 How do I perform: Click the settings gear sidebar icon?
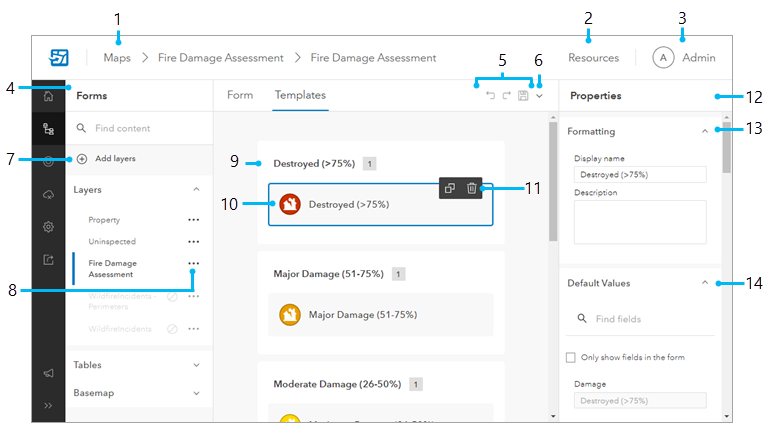click(x=48, y=227)
